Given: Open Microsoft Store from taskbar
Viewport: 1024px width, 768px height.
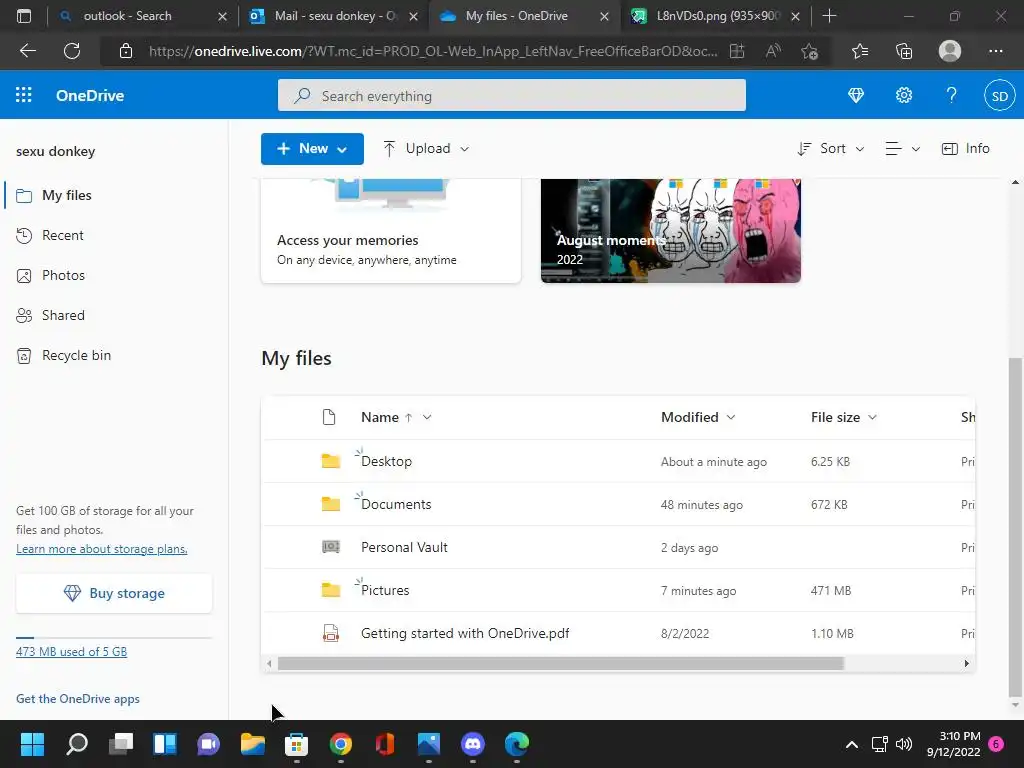Looking at the screenshot, I should [x=296, y=744].
